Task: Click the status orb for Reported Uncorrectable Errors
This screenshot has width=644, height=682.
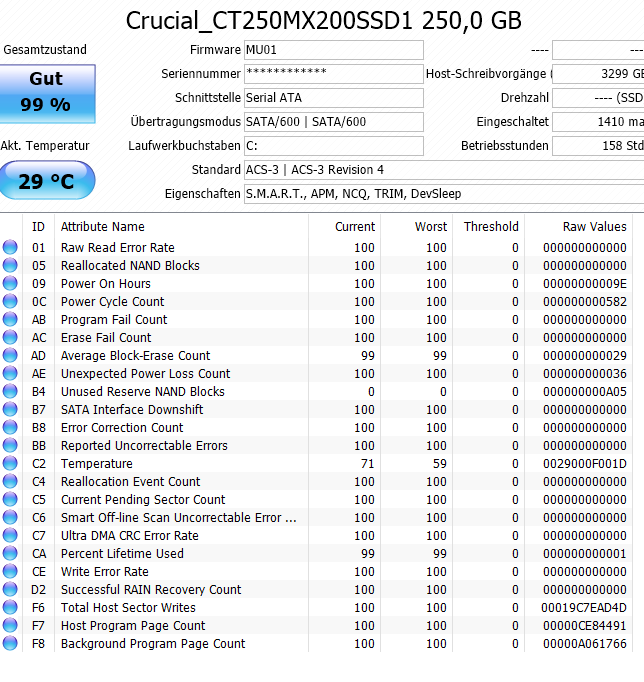Action: [x=10, y=445]
